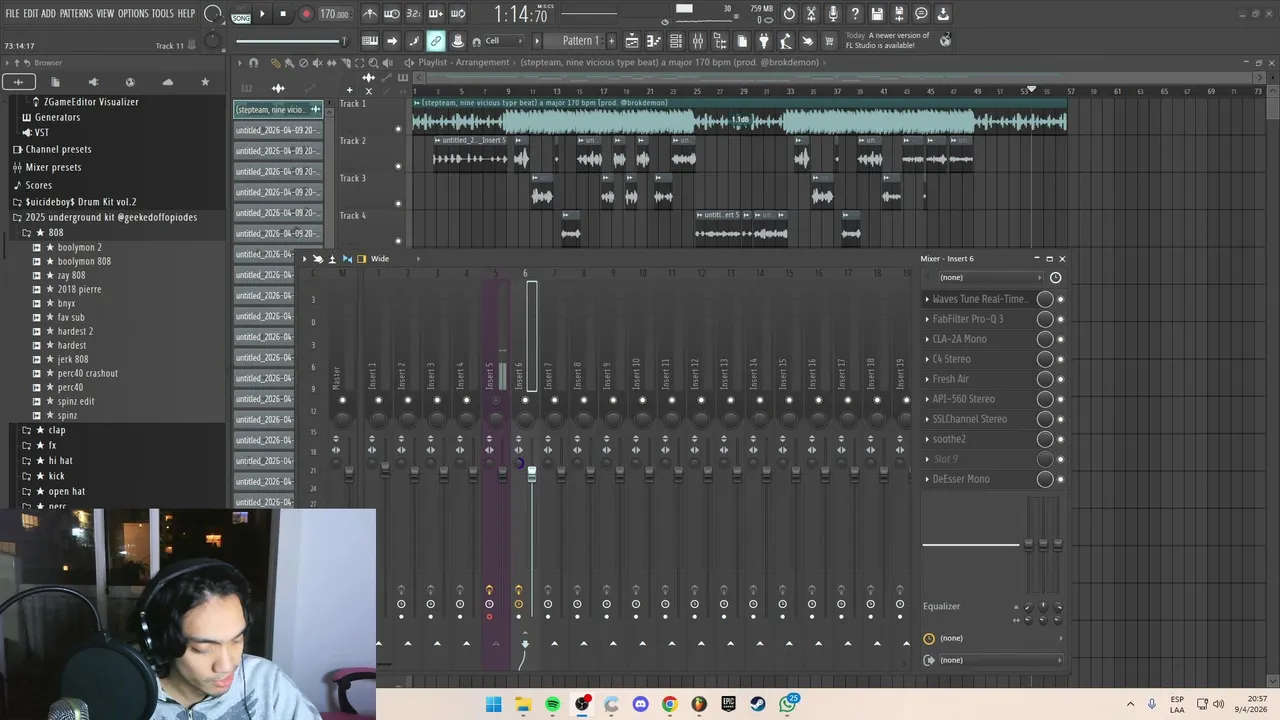Click the save project floppy icon
This screenshot has height=720, width=1280.
pos(877,14)
